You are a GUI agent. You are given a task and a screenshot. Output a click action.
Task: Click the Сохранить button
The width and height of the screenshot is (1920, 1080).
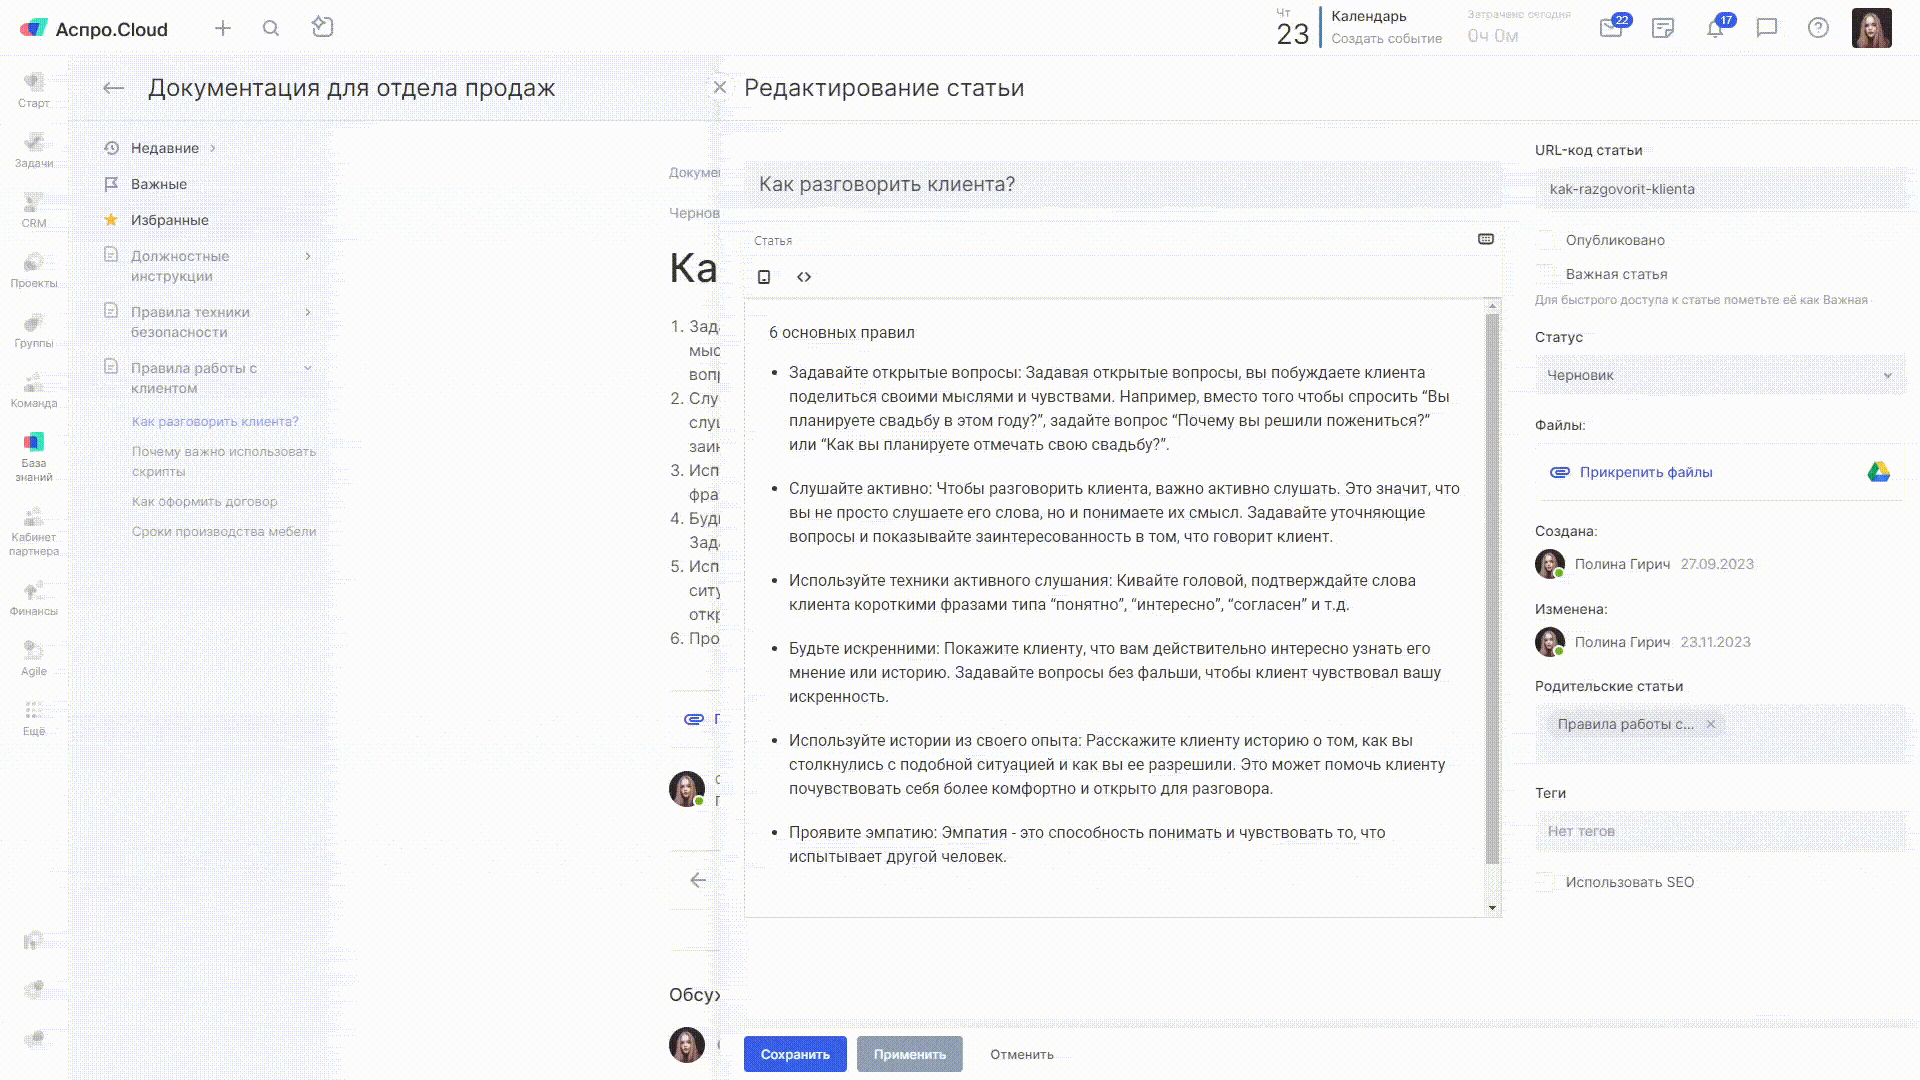point(795,1054)
